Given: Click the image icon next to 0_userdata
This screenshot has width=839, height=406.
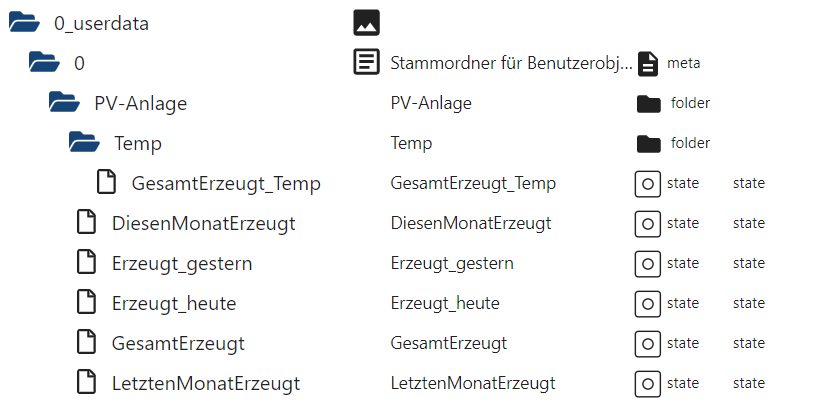Looking at the screenshot, I should tap(367, 23).
